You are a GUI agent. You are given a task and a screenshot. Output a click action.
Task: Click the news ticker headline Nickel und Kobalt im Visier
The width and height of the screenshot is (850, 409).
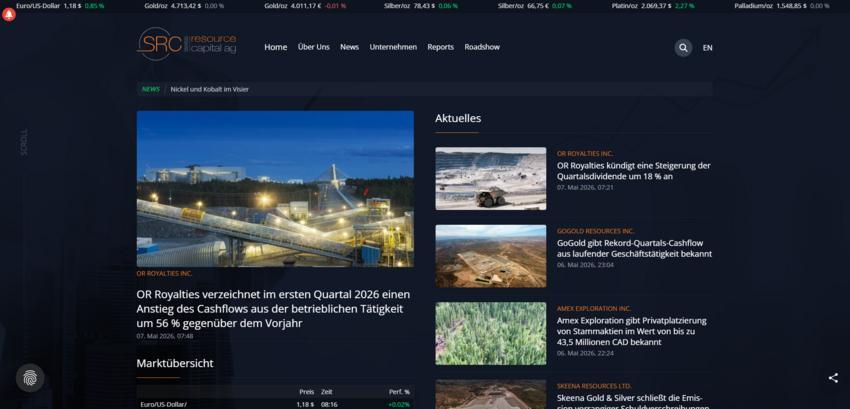[x=209, y=90]
